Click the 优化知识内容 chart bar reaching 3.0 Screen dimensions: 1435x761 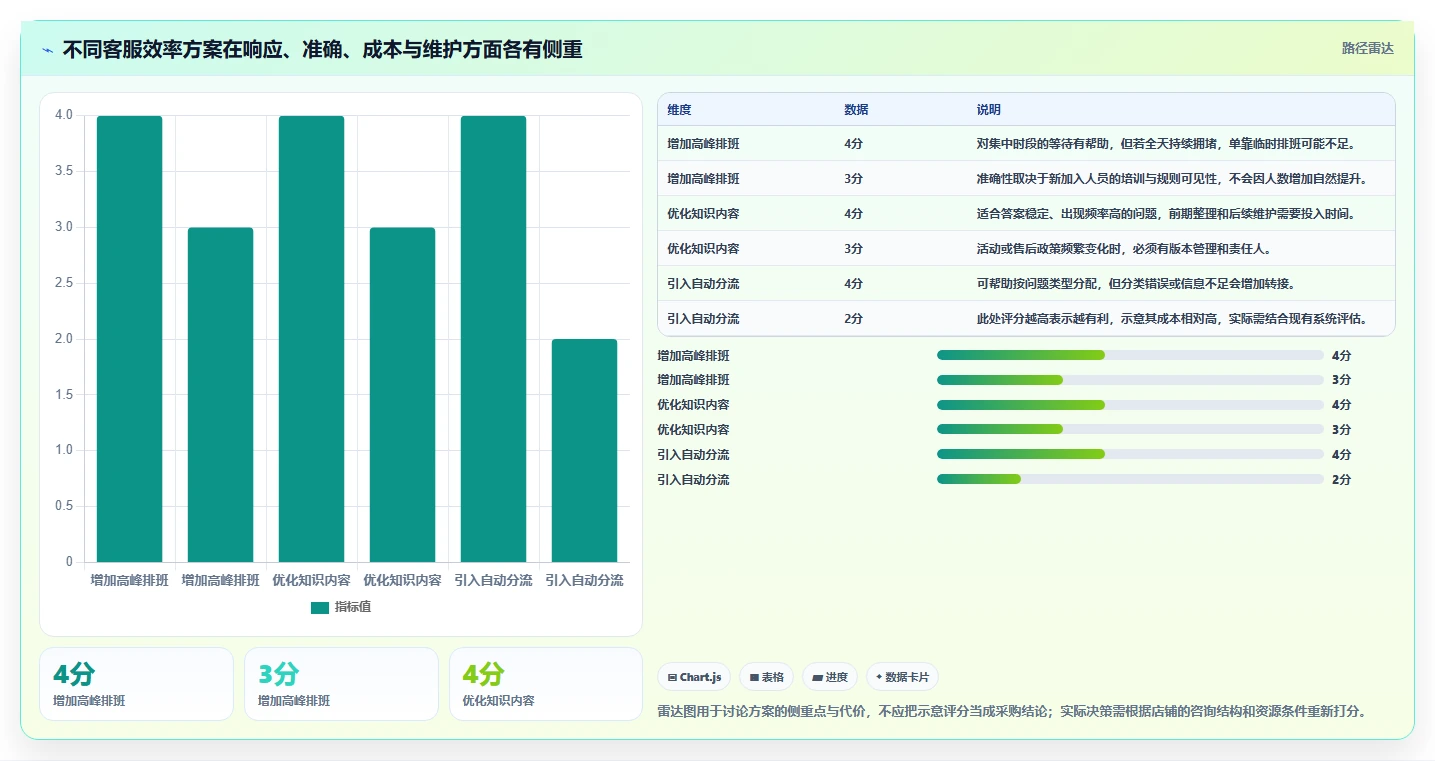pyautogui.click(x=402, y=395)
